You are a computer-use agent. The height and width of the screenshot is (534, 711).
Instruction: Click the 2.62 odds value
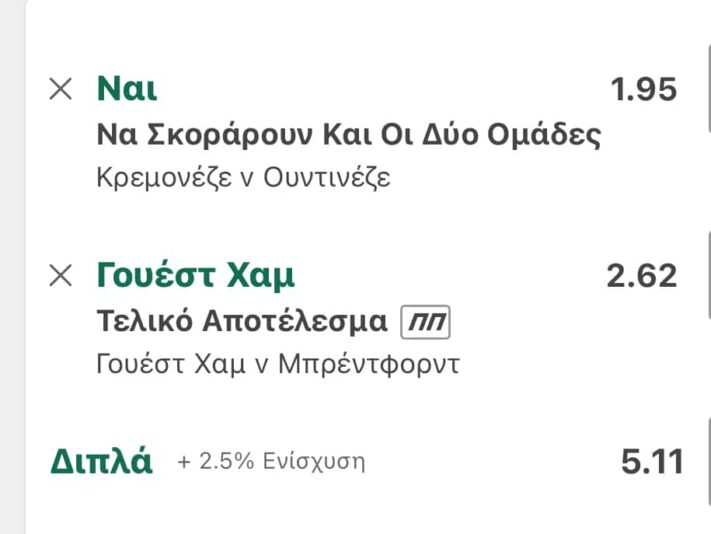click(641, 275)
